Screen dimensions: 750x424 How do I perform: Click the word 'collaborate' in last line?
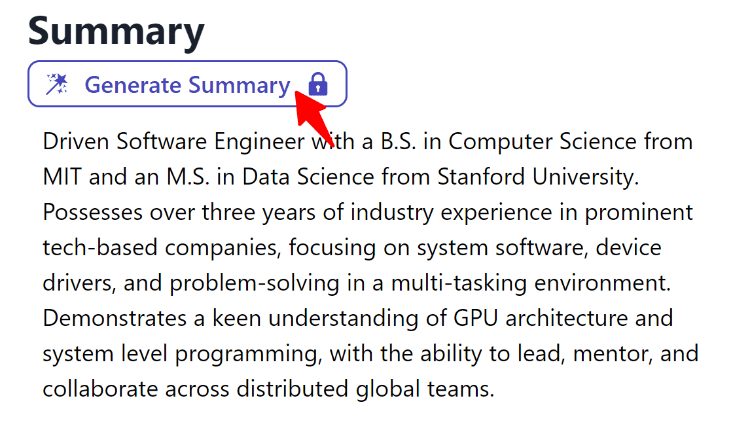tap(100, 389)
